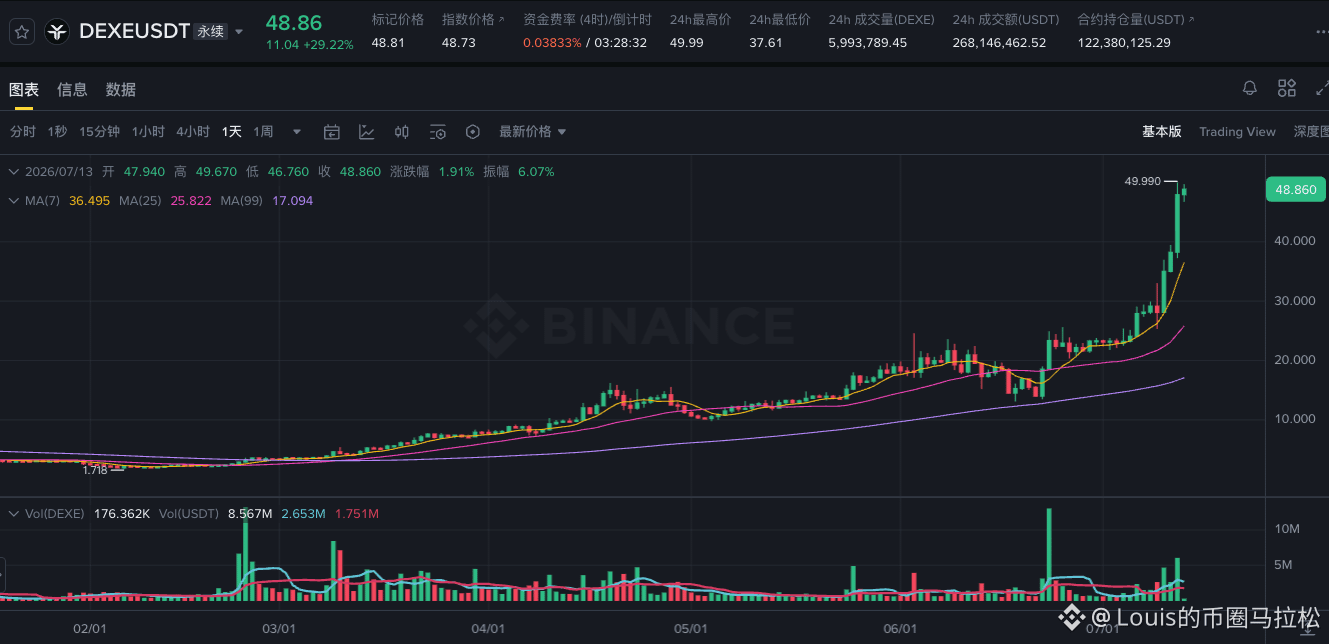Click the 07/01 date on time axis
The height and width of the screenshot is (644, 1329).
1101,629
